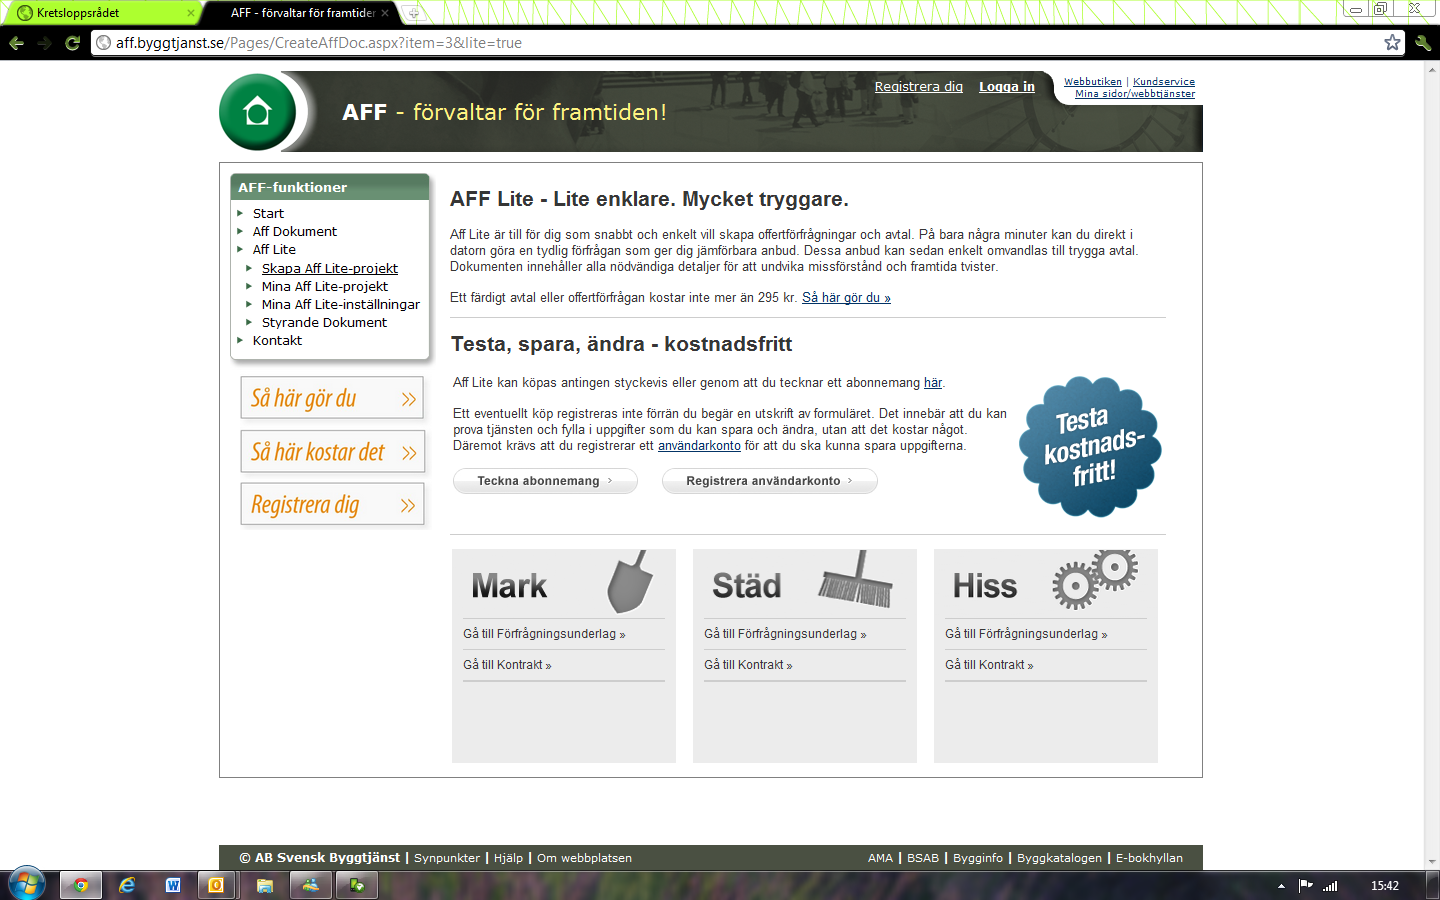Click Registrera användarkonto button

coord(770,481)
